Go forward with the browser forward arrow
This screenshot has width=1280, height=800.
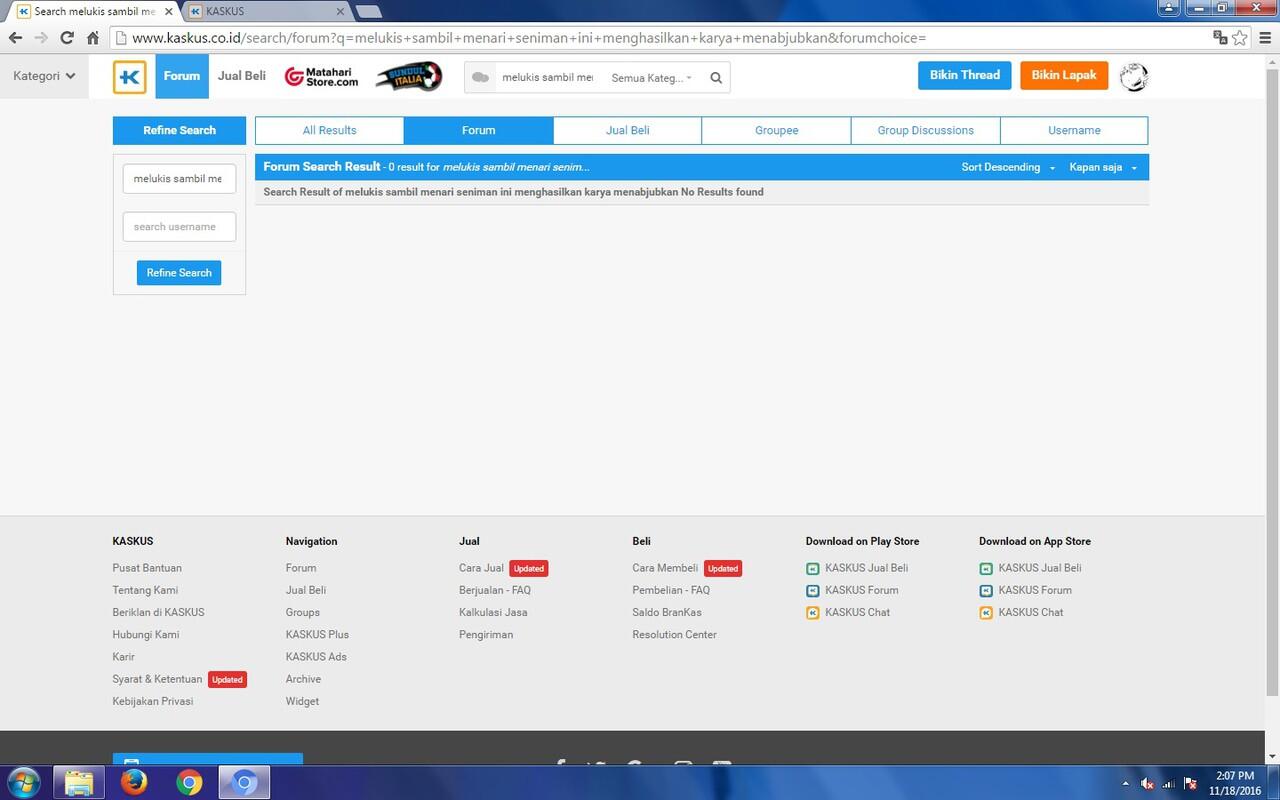pos(41,38)
